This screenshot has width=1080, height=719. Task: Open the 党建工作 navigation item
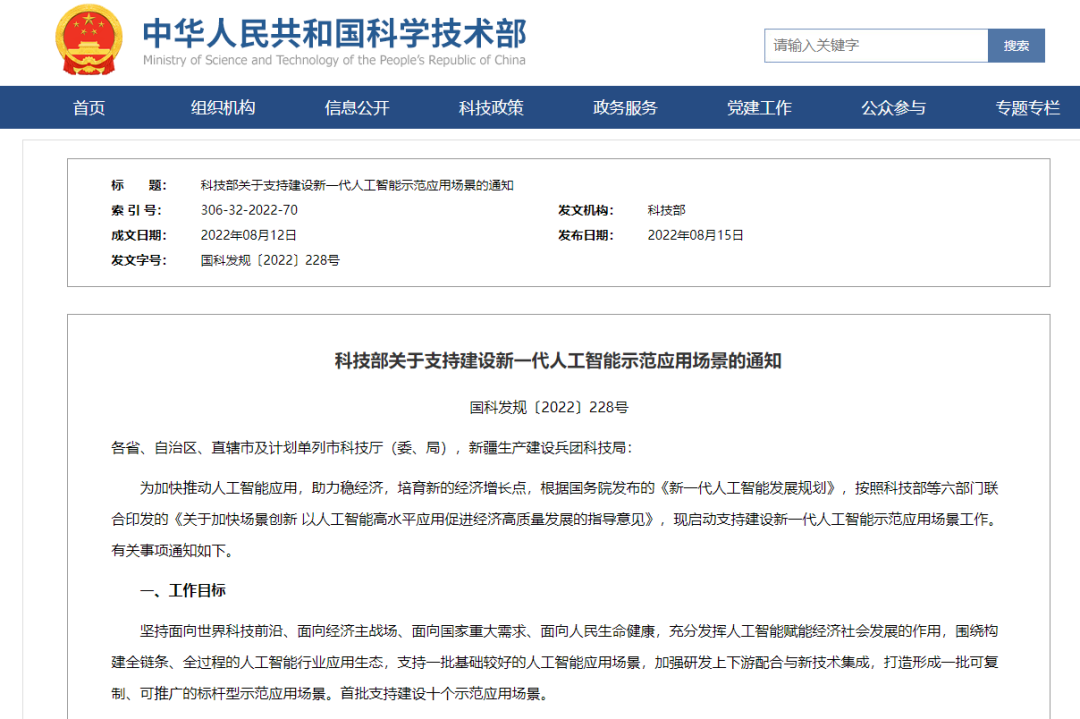click(x=759, y=107)
